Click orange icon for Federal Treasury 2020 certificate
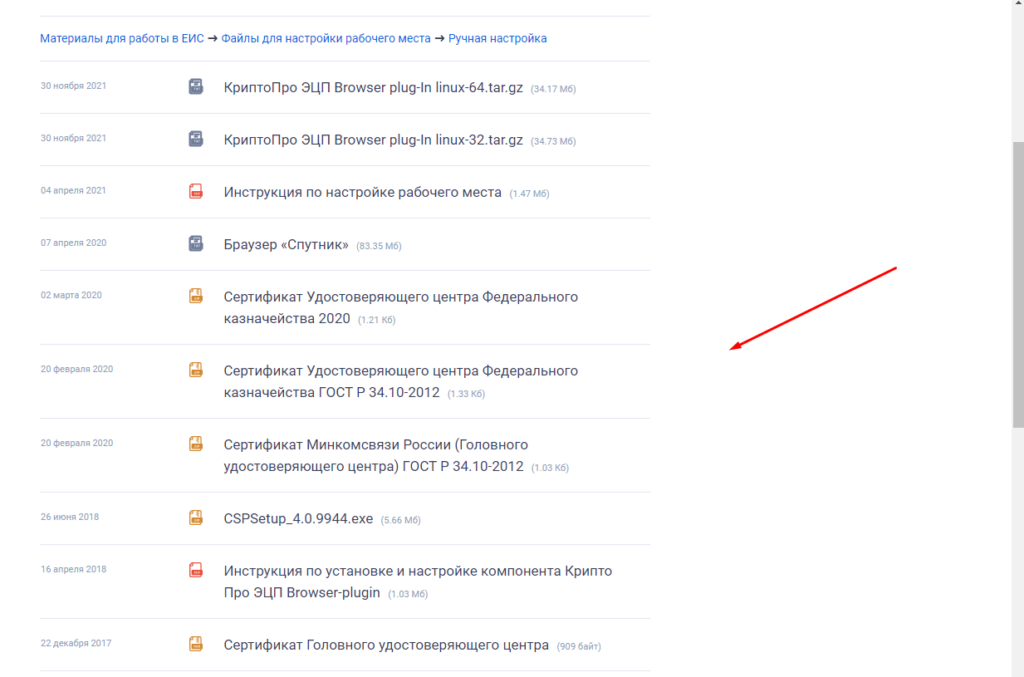Viewport: 1024px width, 677px height. [x=196, y=296]
